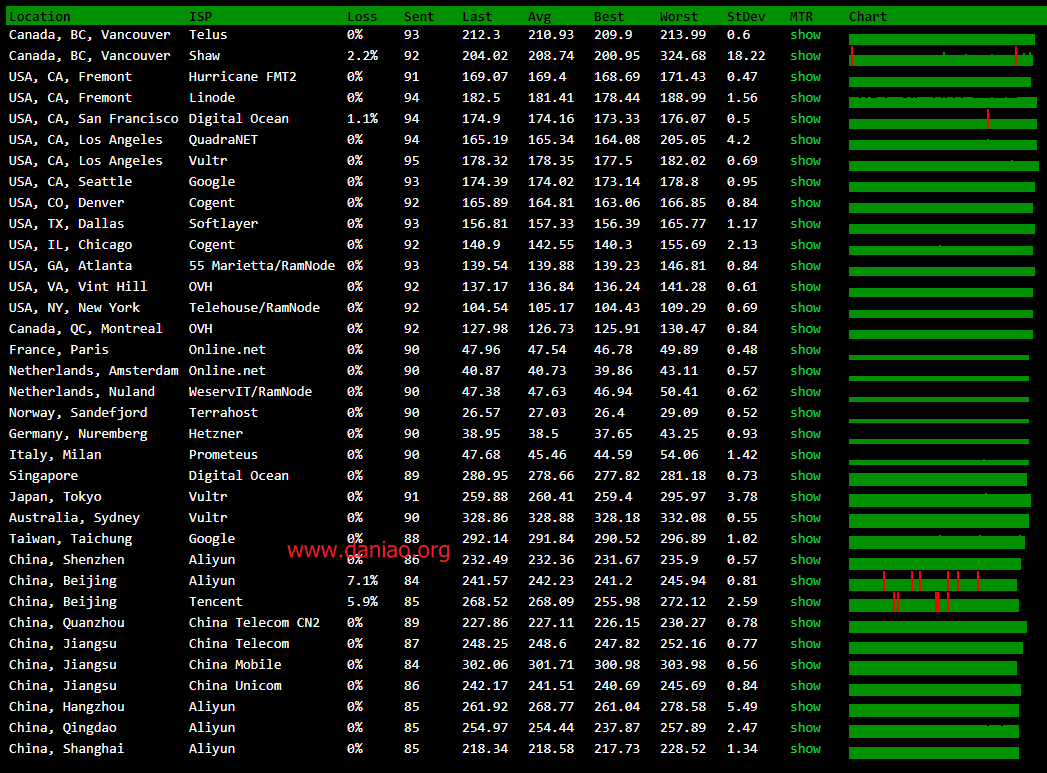Click the Sent column header

[419, 17]
